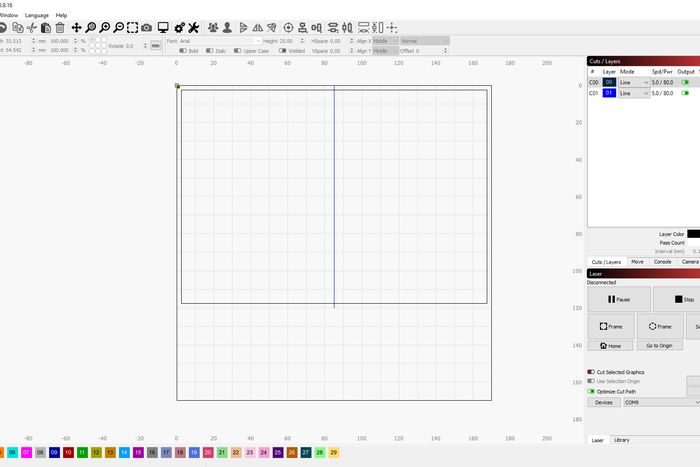The height and width of the screenshot is (467, 700).
Task: Select palette color swatch 29
Action: click(333, 452)
